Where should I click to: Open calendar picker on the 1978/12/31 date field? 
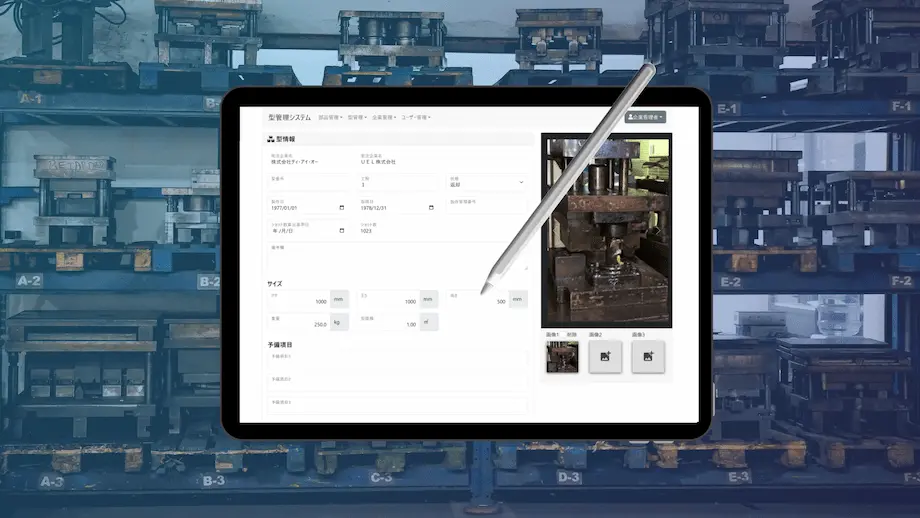tap(431, 208)
